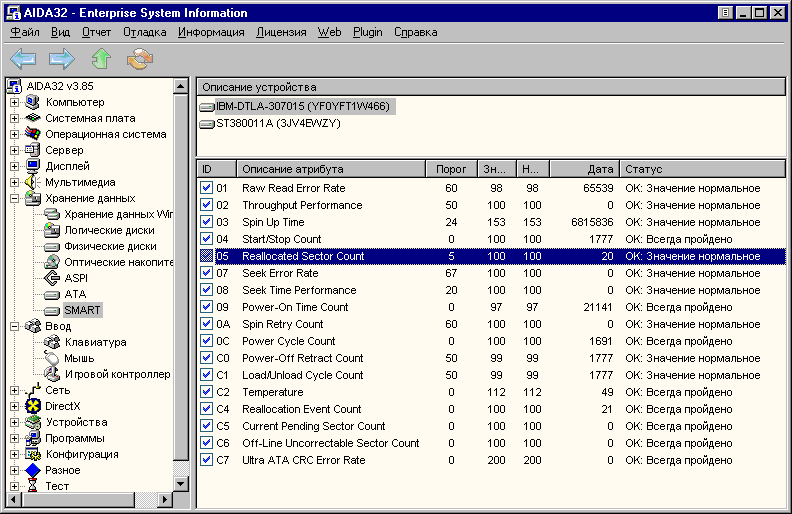Click the Refresh toolbar icon

pyautogui.click(x=140, y=59)
